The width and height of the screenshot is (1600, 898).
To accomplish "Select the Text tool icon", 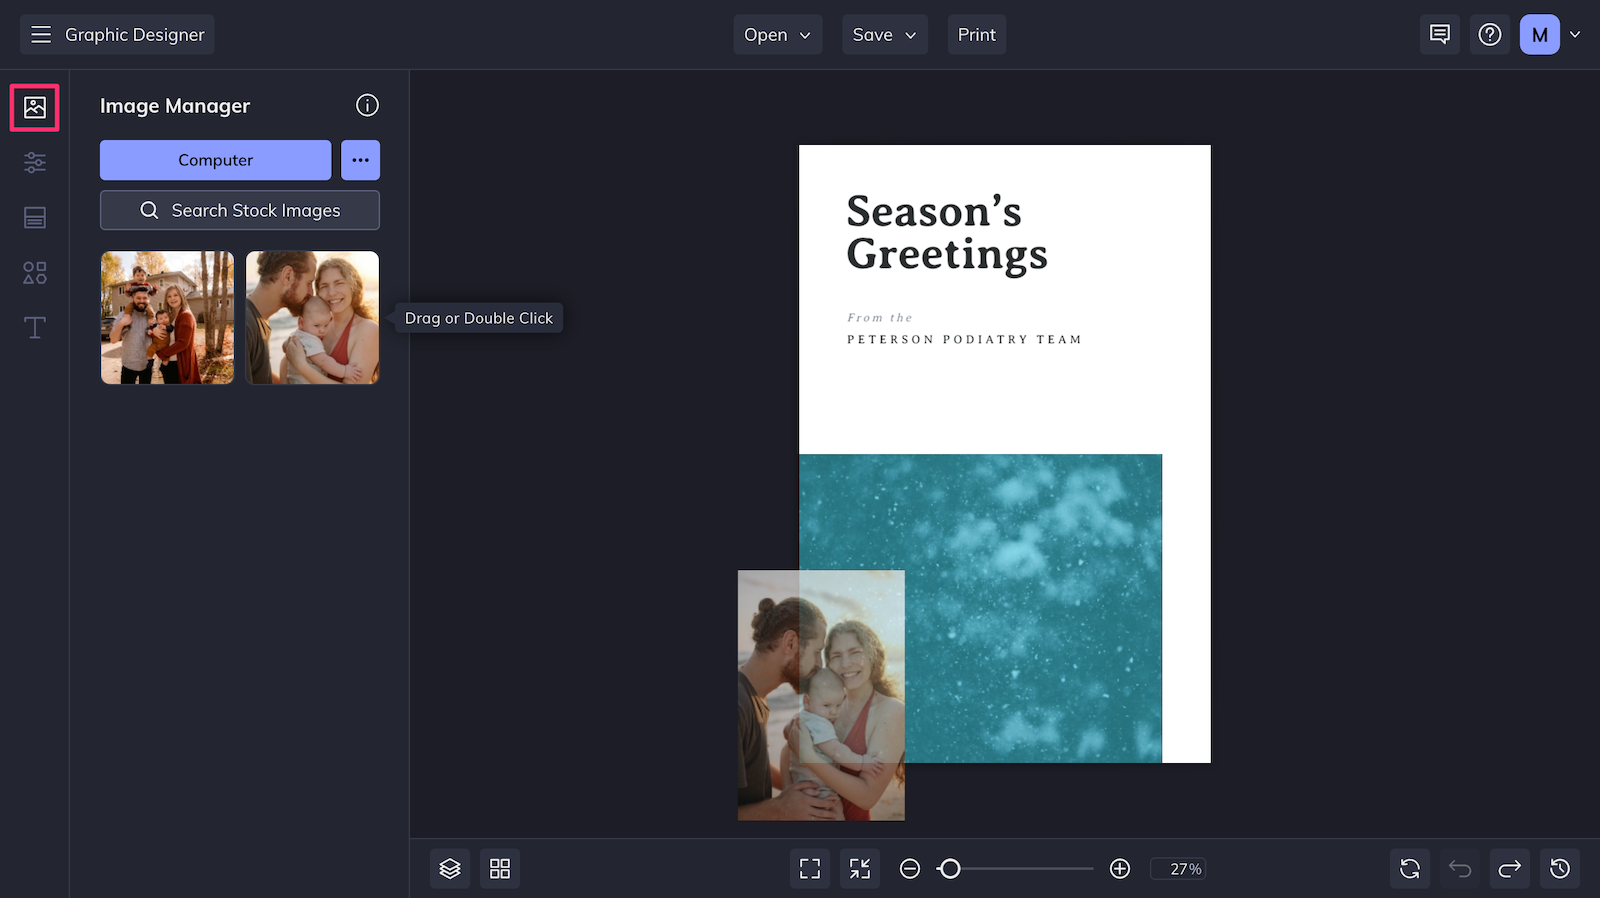I will (x=35, y=327).
